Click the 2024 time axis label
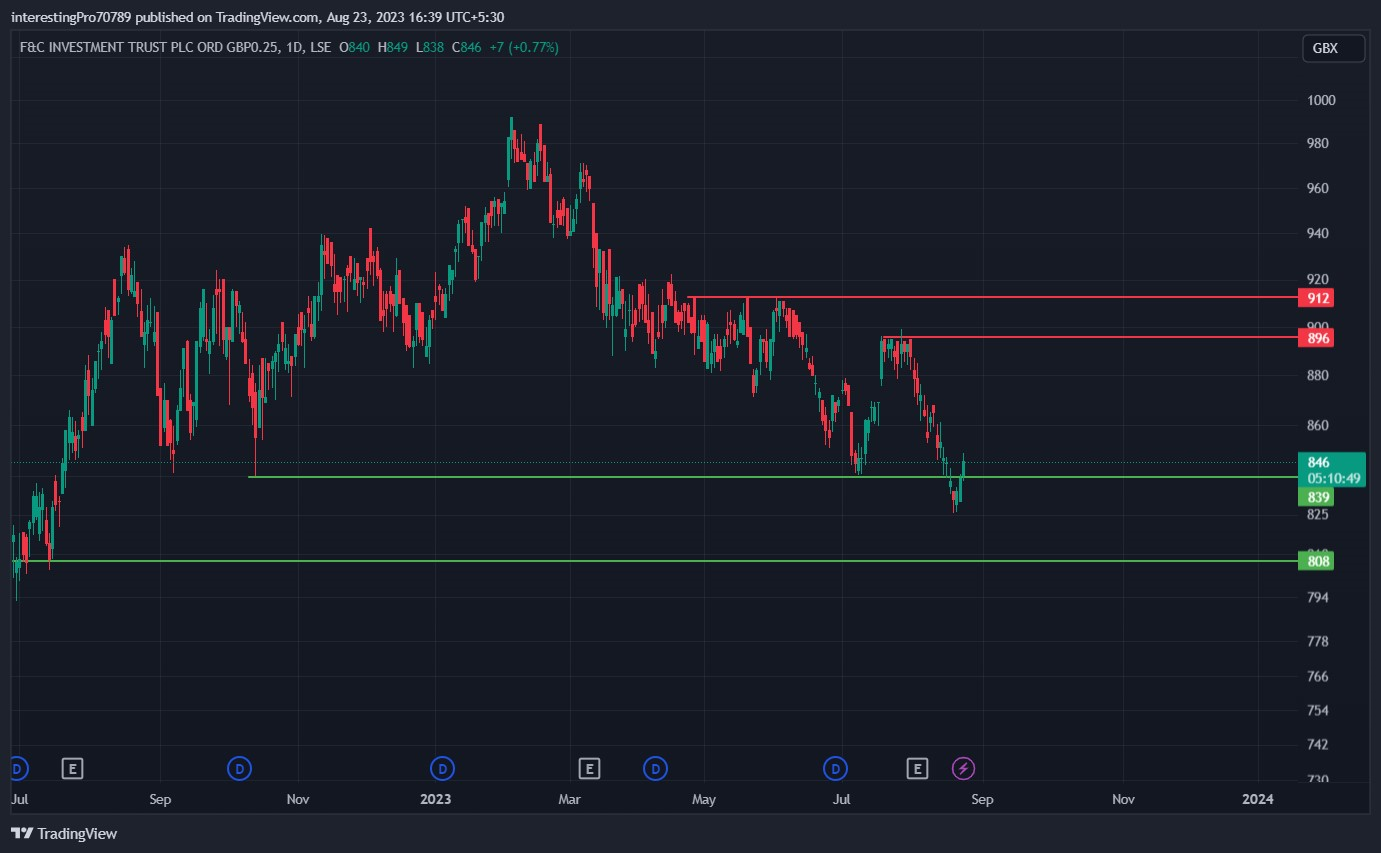This screenshot has width=1381, height=853. click(1257, 799)
